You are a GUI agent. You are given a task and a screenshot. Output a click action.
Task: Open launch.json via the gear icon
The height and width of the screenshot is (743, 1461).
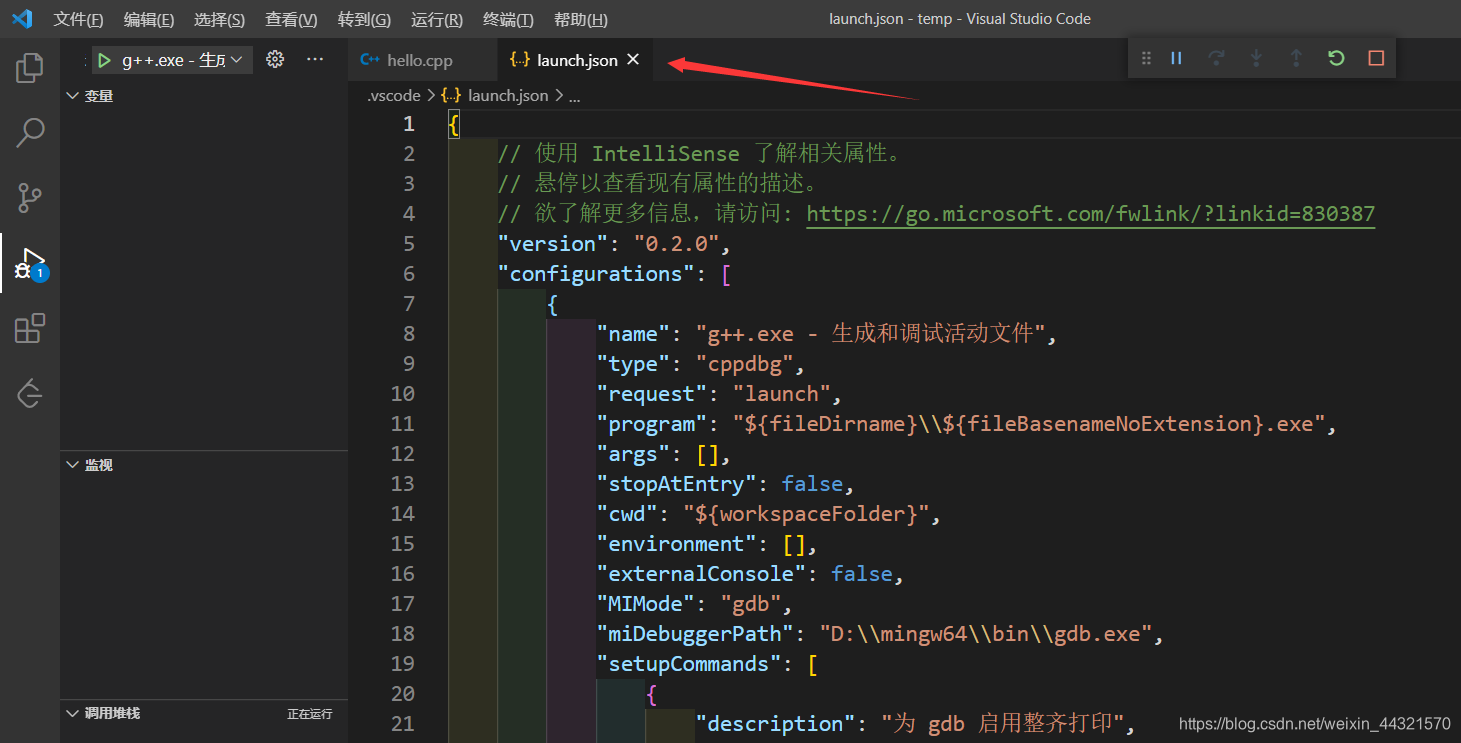coord(275,60)
